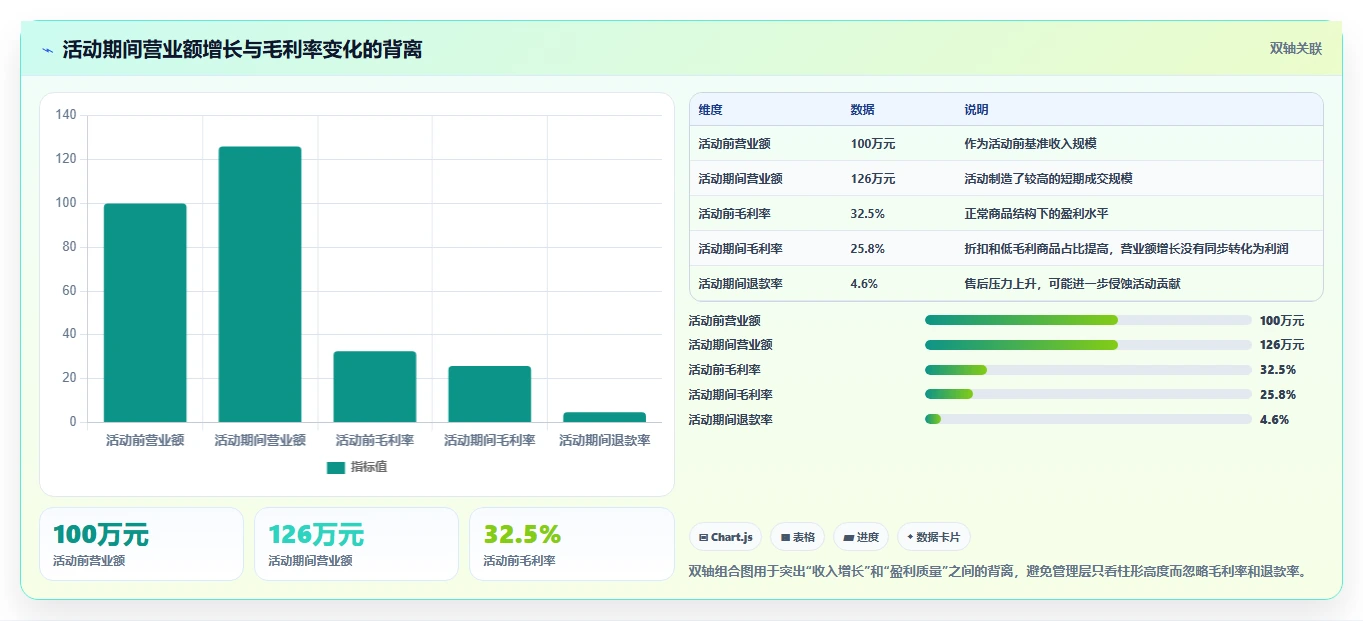
Task: Click the 活动期间退款率 bar in chart
Action: tap(604, 417)
